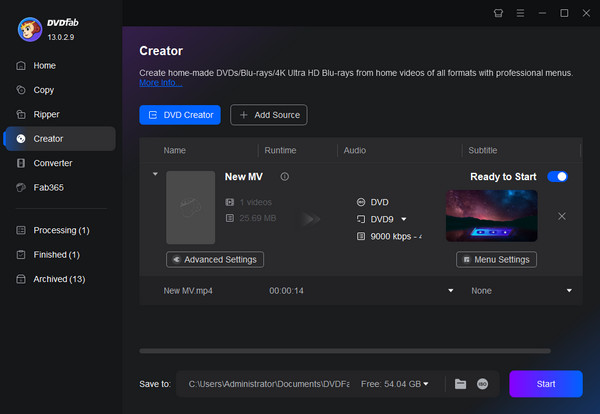Click the Save to path field

click(269, 384)
